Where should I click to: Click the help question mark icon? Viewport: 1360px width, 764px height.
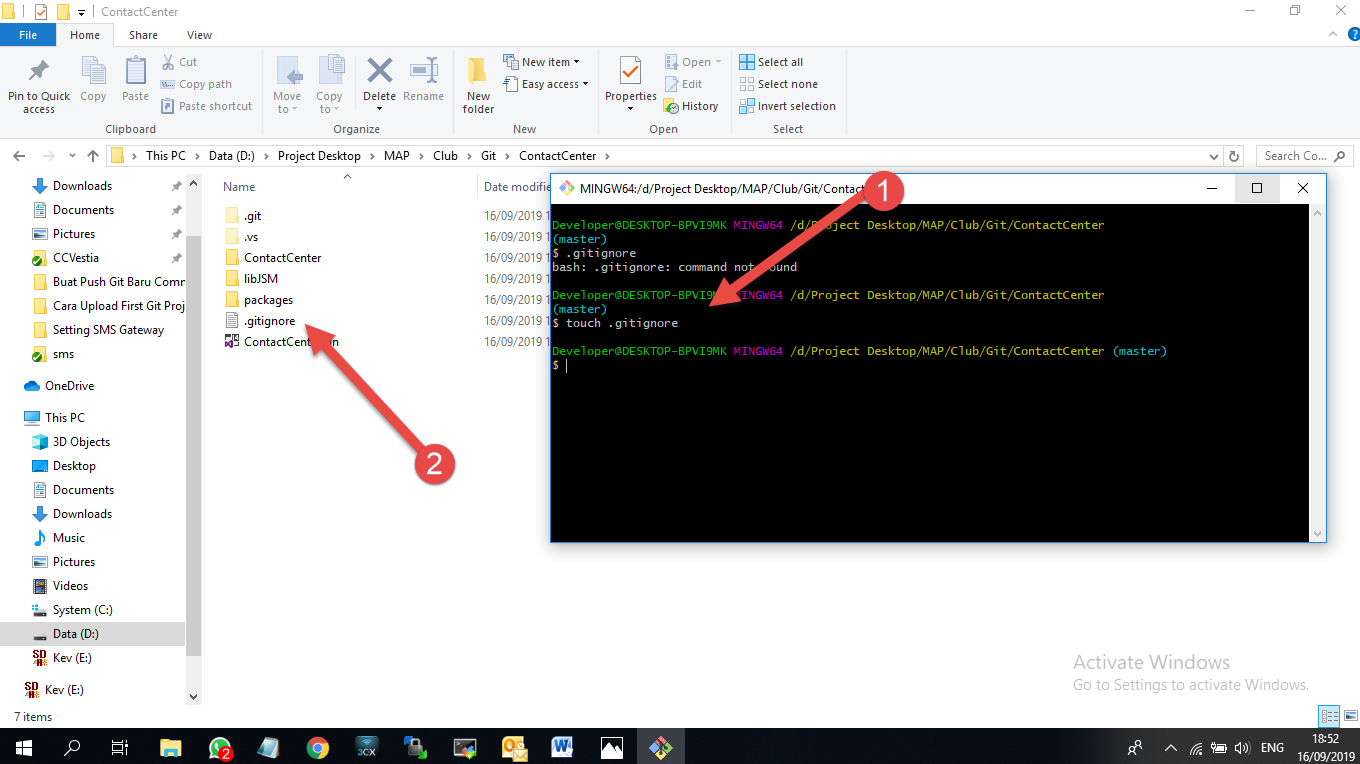1353,34
